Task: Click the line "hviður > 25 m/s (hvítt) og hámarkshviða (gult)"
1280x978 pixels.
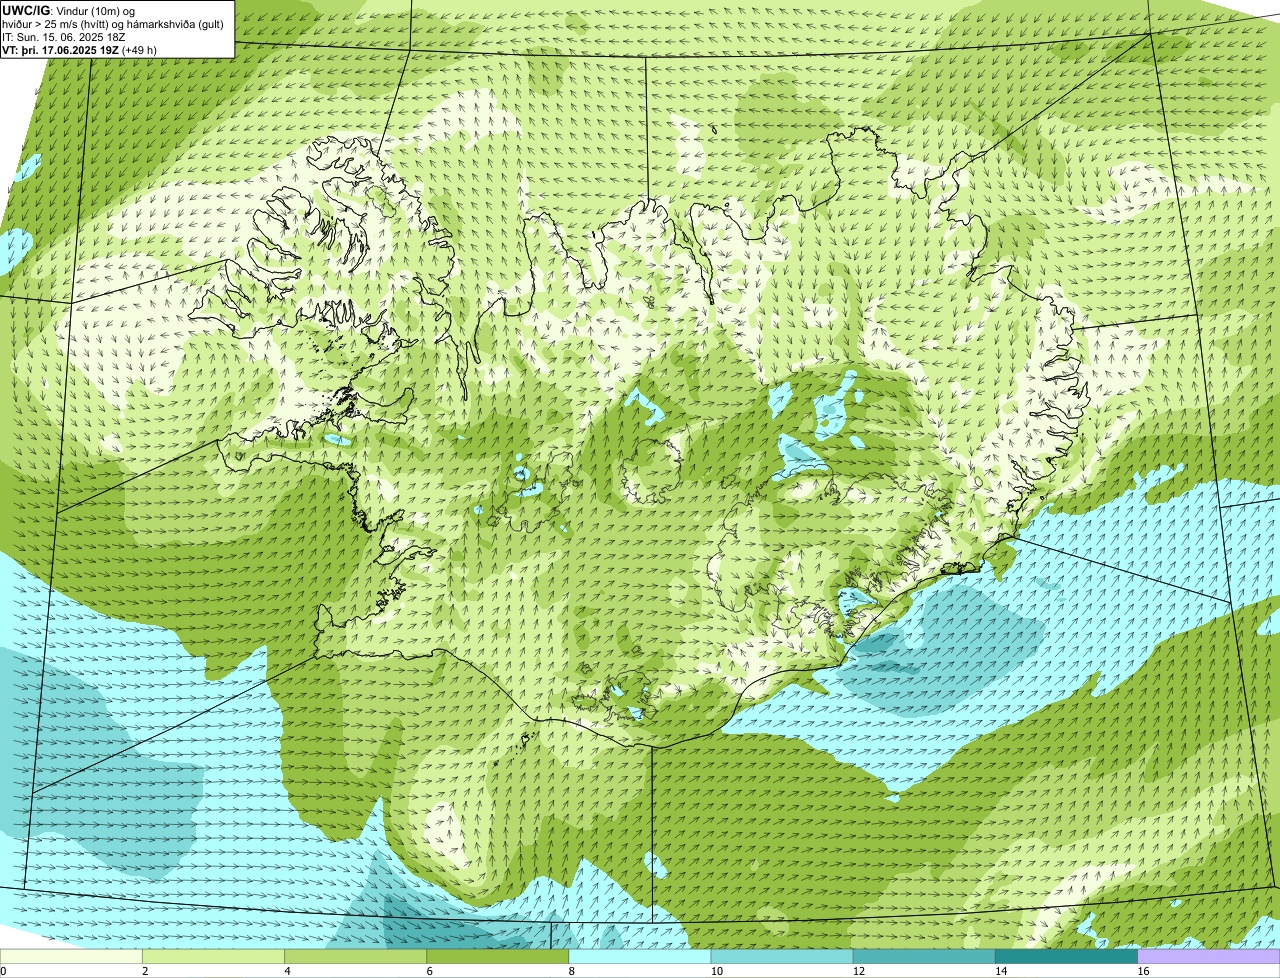Action: click(113, 24)
